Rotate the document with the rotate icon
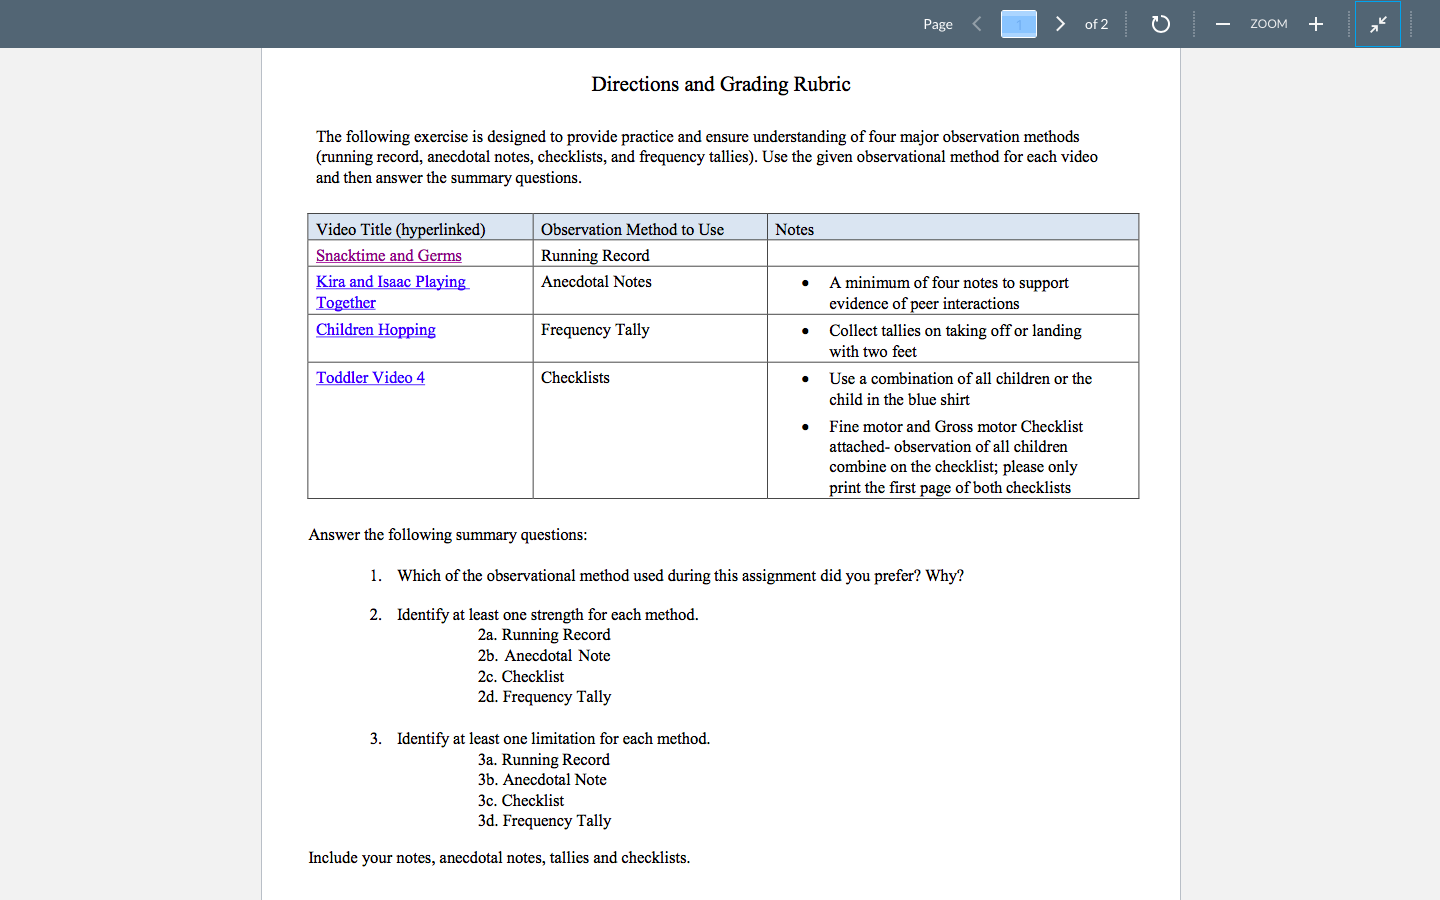Image resolution: width=1440 pixels, height=900 pixels. click(x=1160, y=24)
